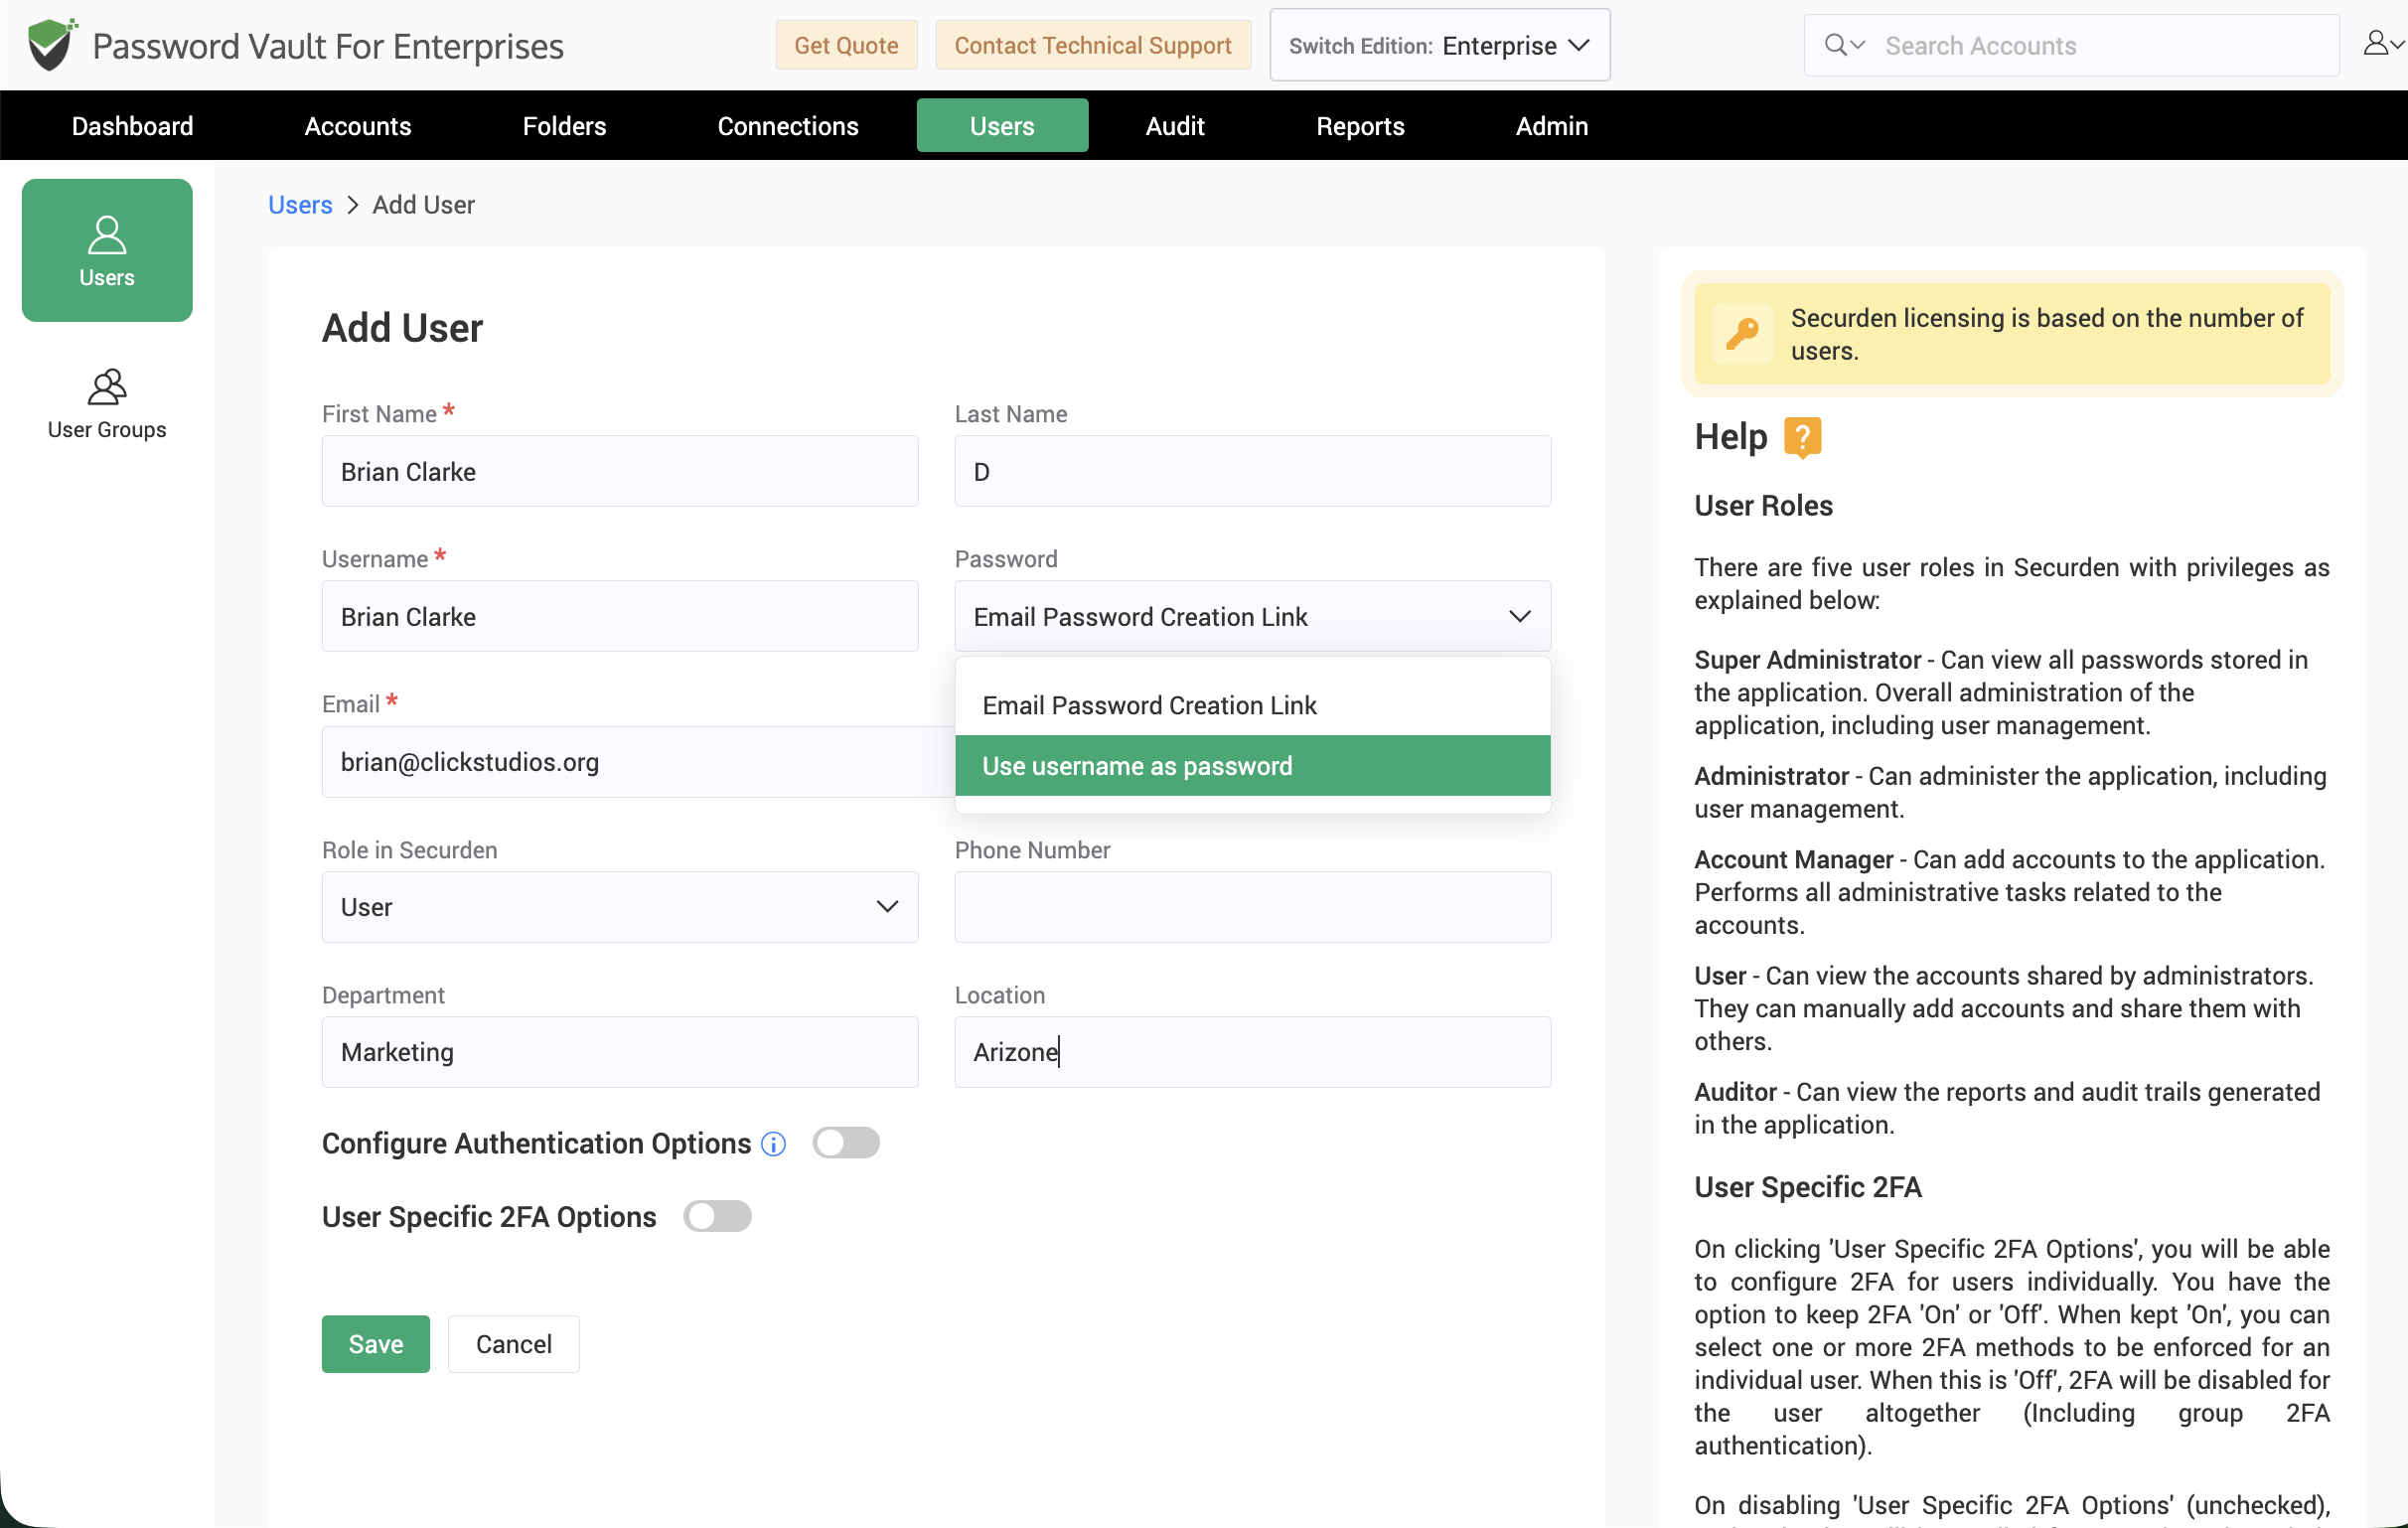Select the Users tab in navigation

click(1002, 126)
